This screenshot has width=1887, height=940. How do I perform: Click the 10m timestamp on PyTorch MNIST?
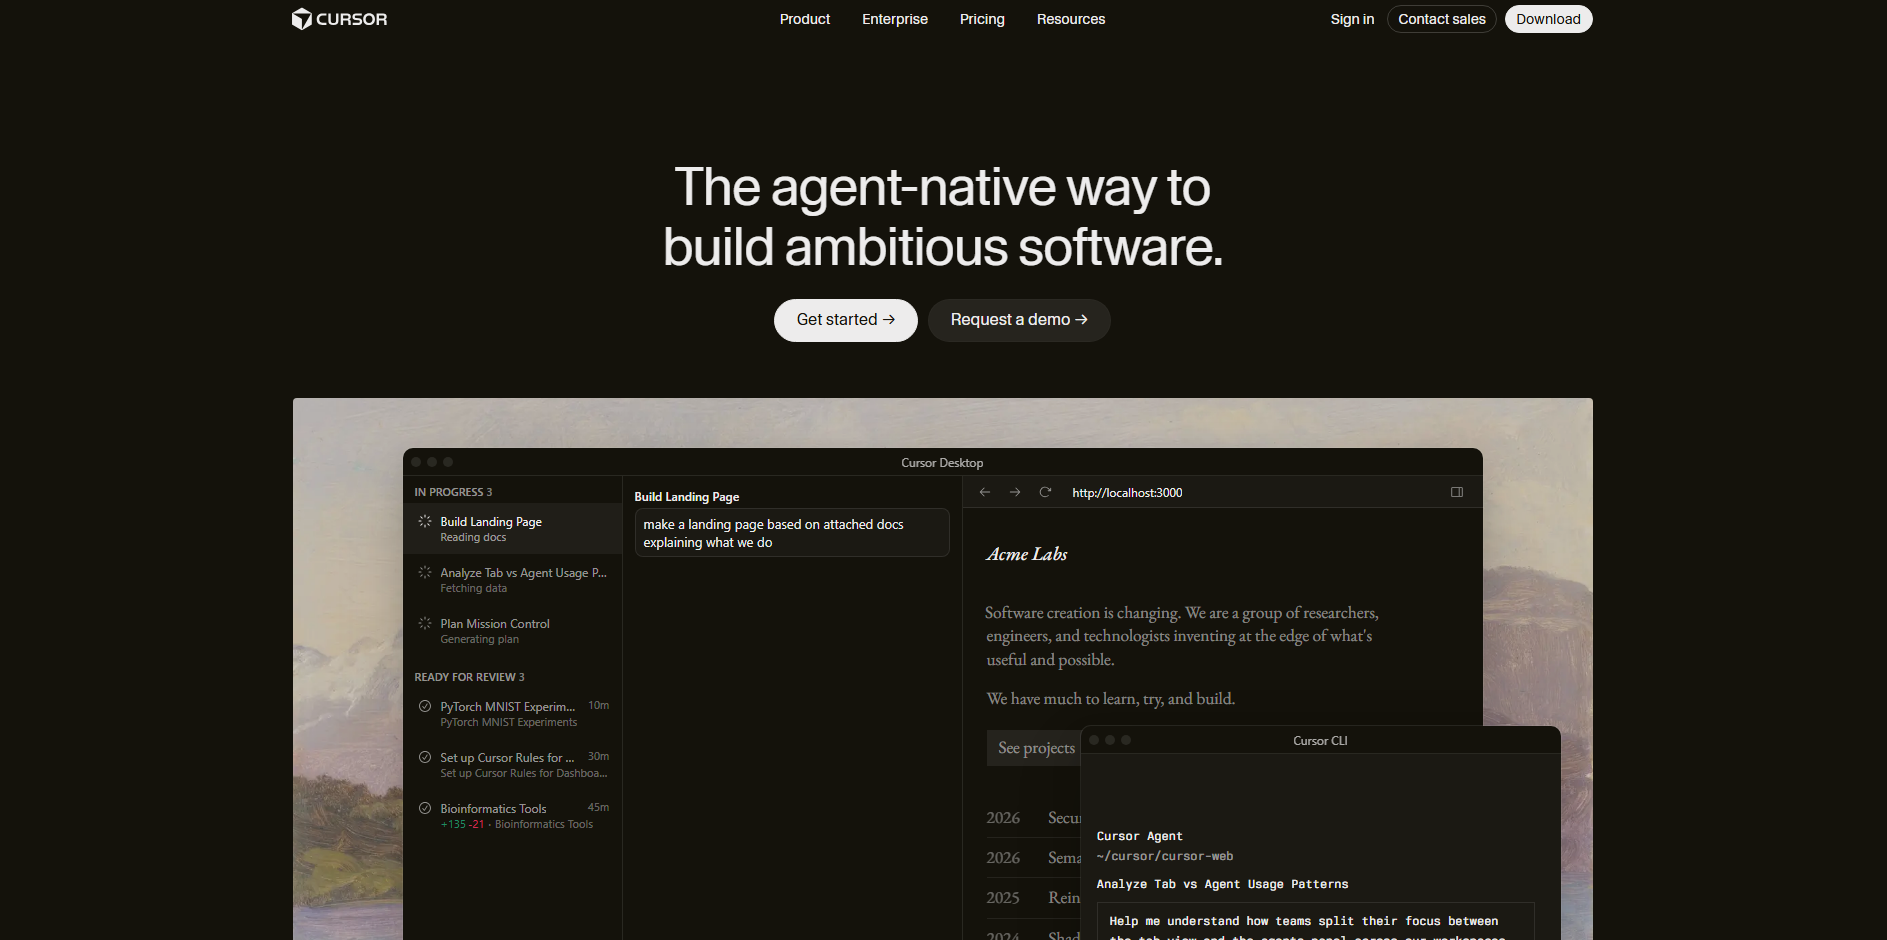tap(598, 705)
